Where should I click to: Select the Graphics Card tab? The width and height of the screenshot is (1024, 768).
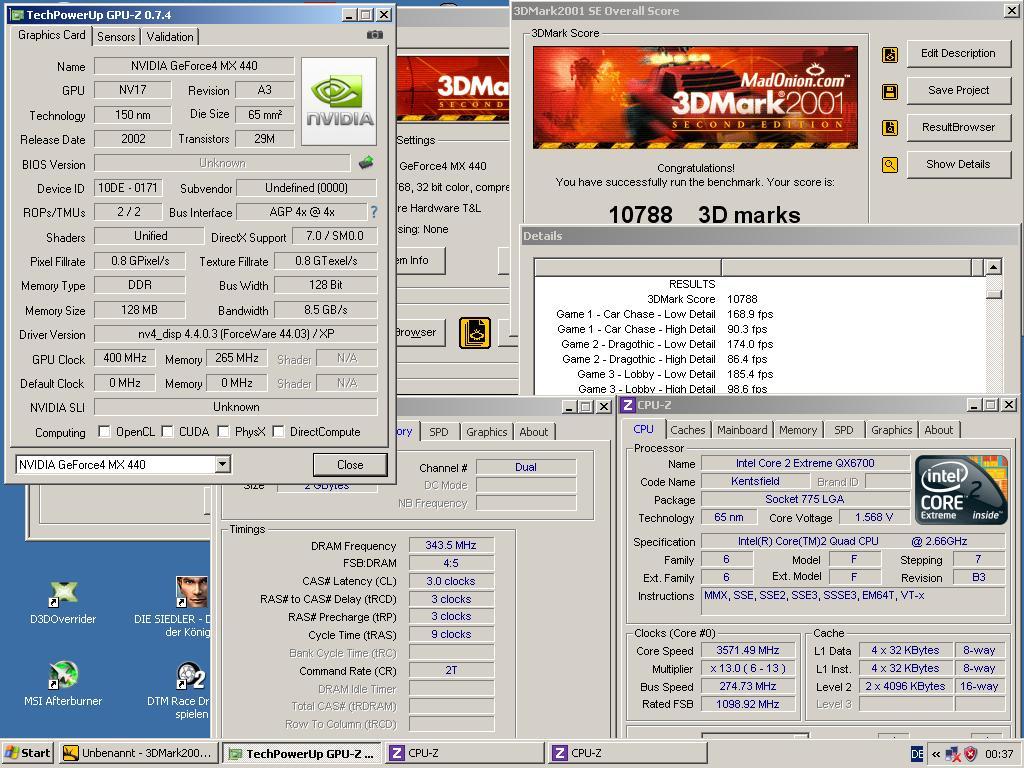52,35
